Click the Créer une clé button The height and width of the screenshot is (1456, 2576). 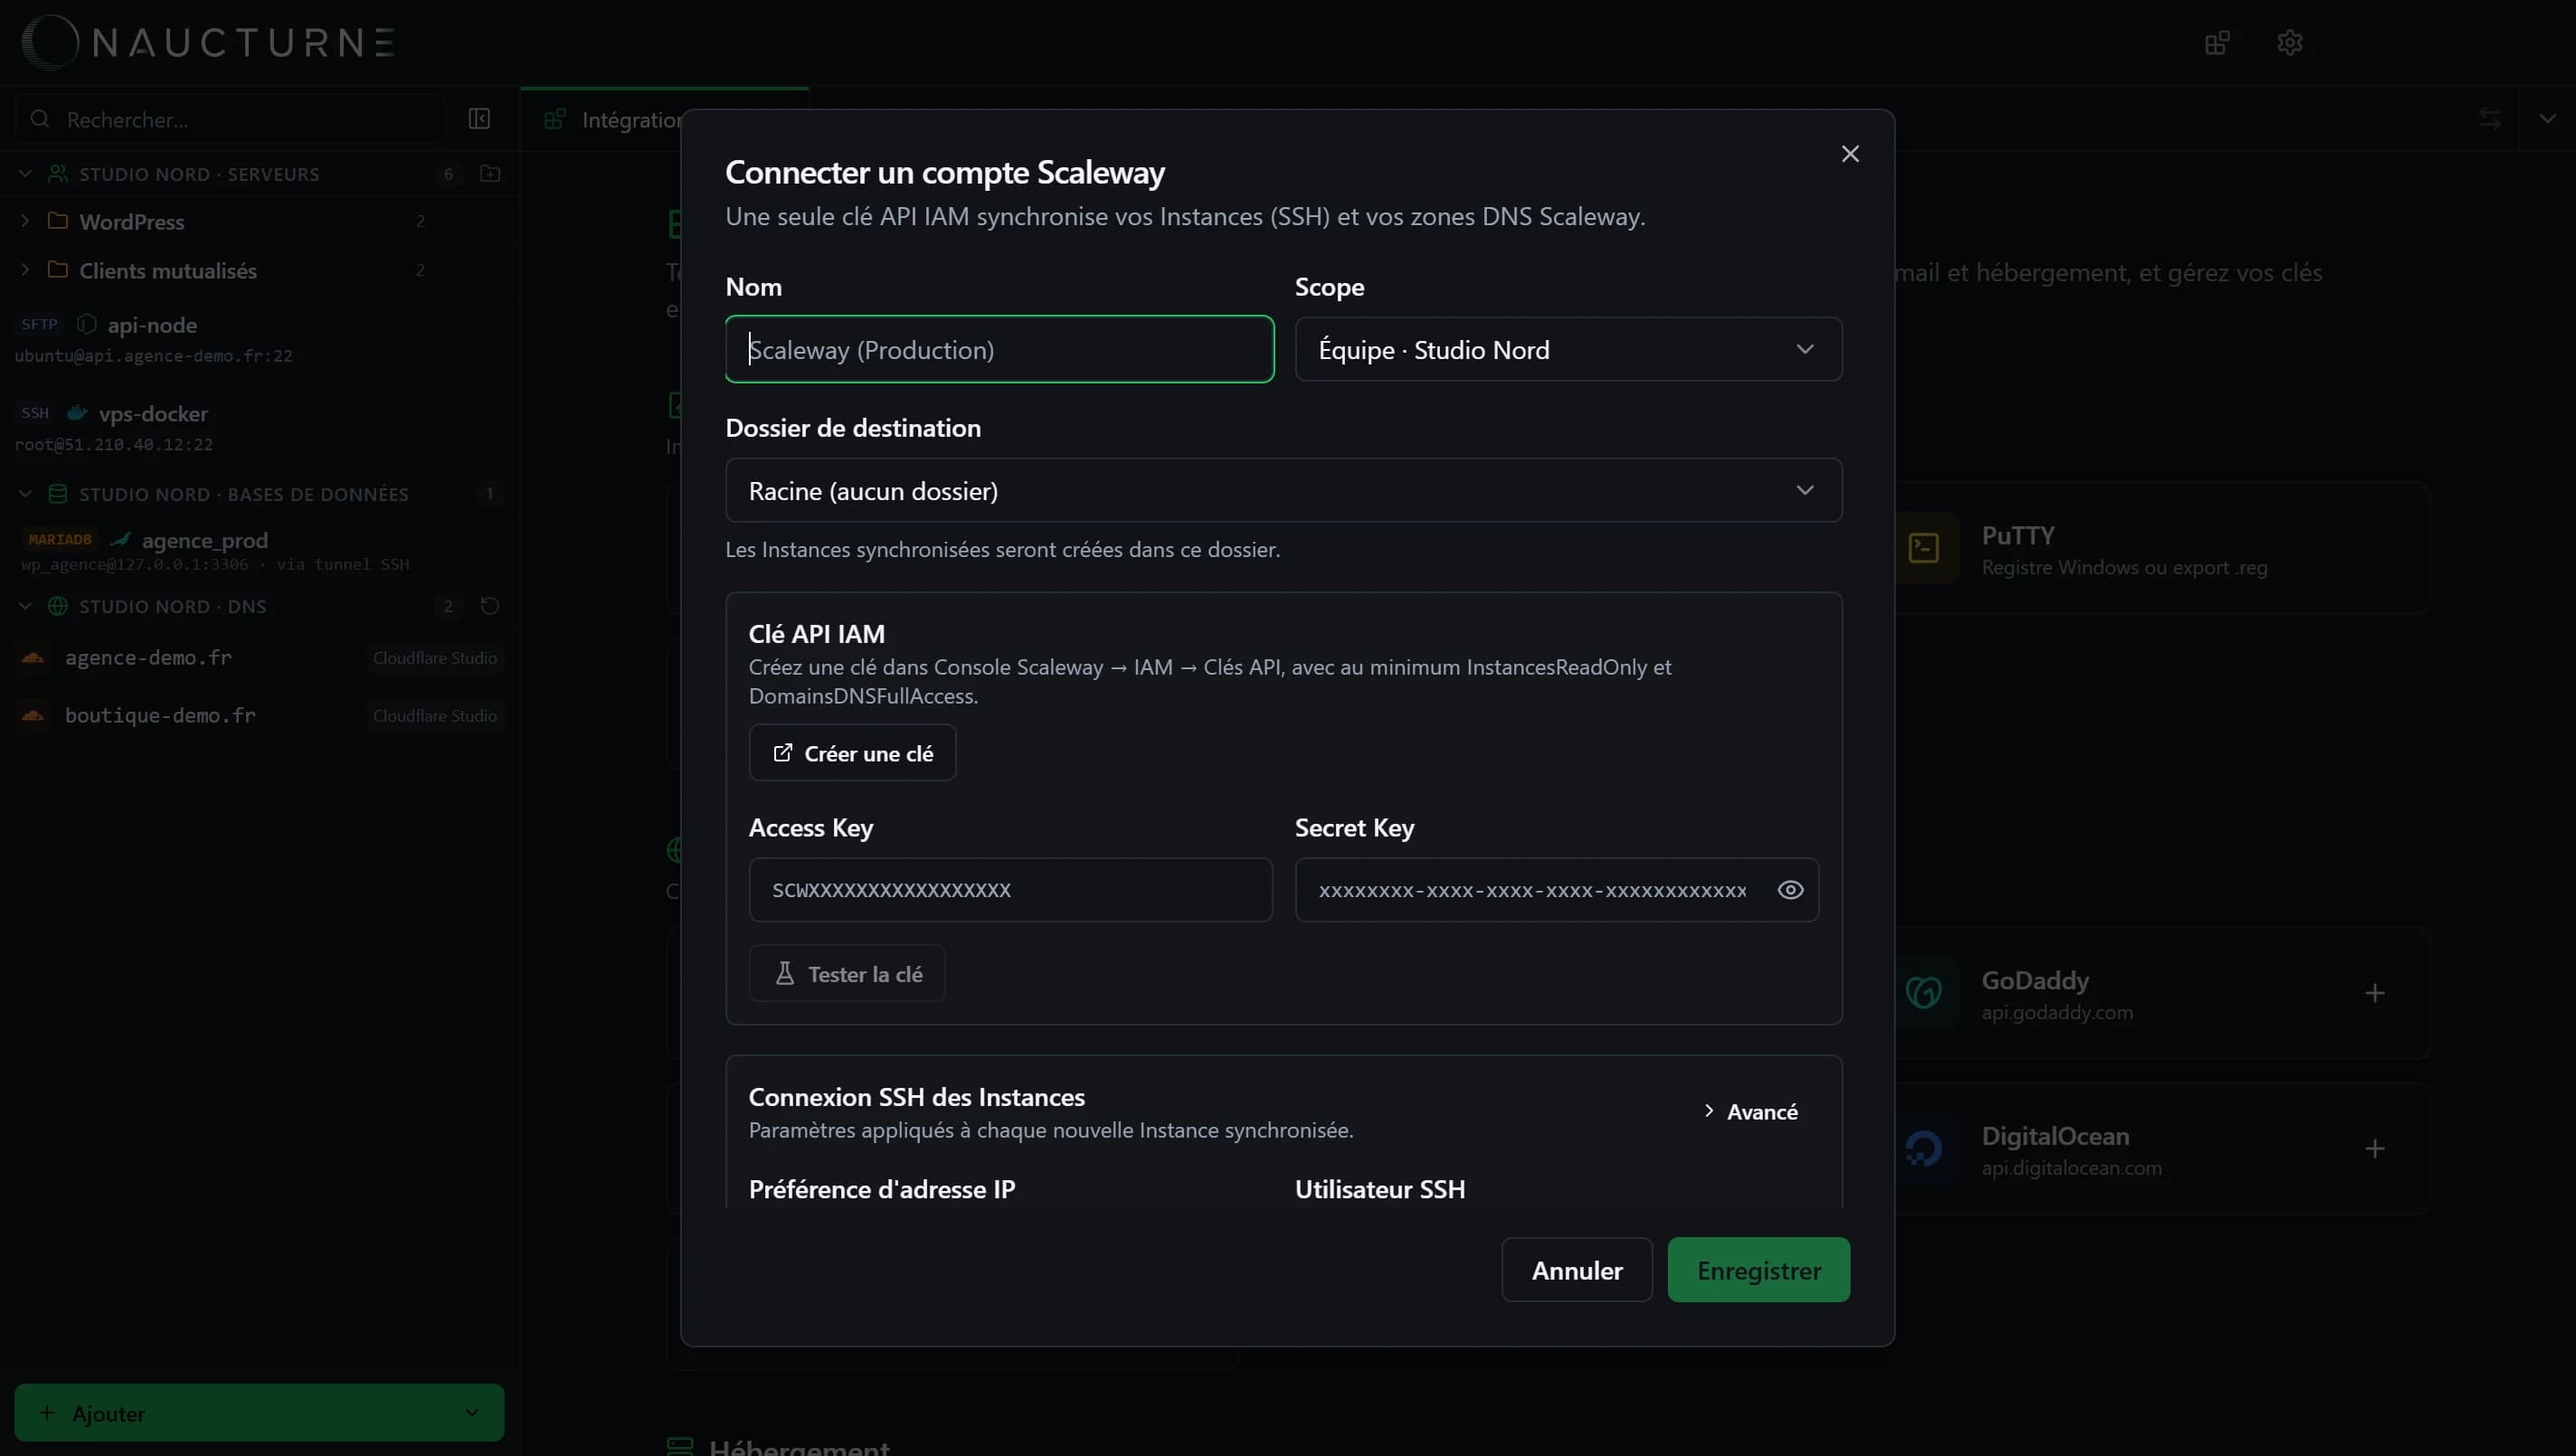pos(852,753)
